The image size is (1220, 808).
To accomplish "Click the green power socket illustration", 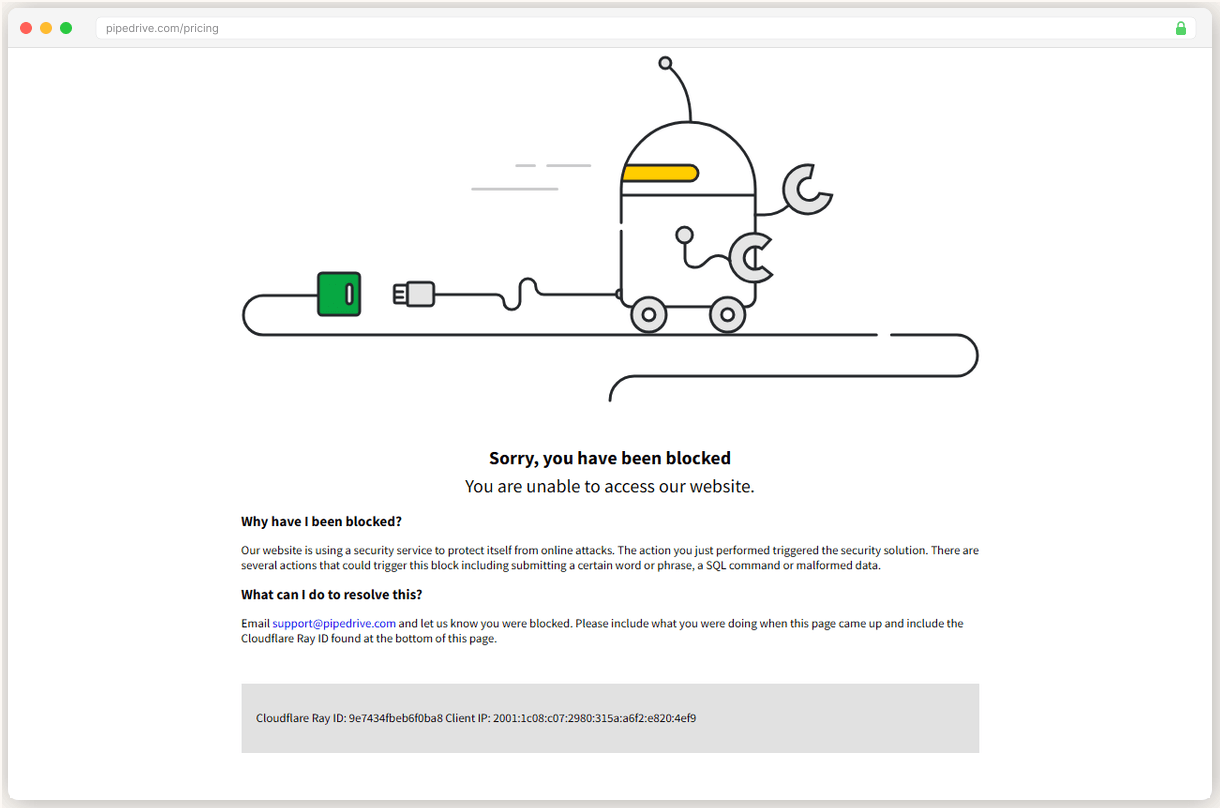I will click(x=339, y=294).
